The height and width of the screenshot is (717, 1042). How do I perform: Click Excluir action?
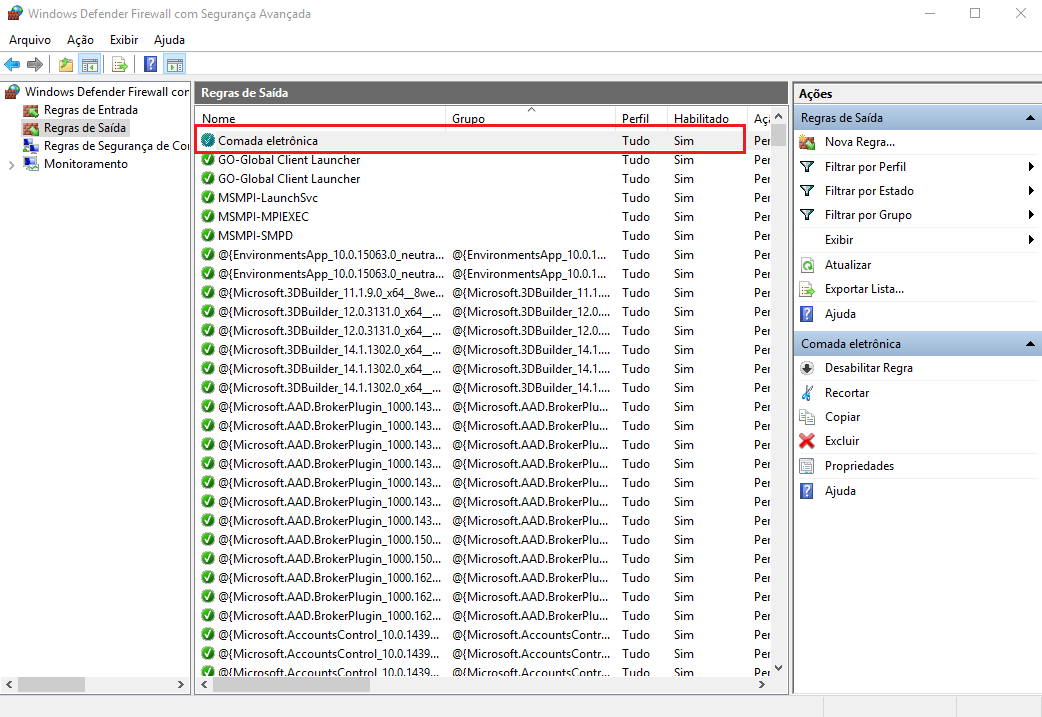pyautogui.click(x=842, y=441)
